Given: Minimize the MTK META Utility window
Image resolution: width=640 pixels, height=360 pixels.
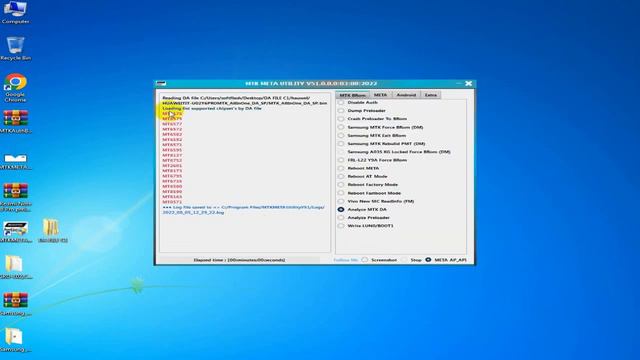Looking at the screenshot, I should pyautogui.click(x=459, y=83).
